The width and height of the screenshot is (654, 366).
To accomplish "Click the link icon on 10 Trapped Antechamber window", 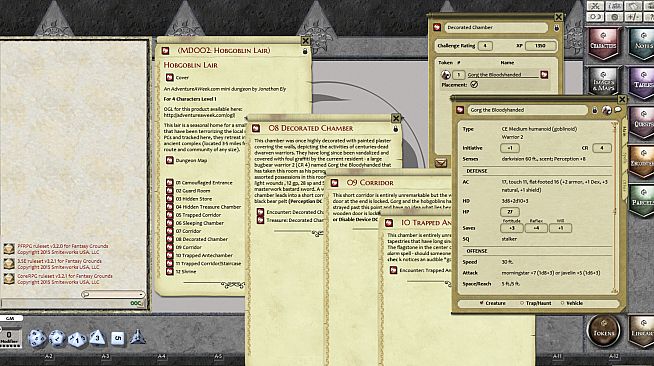I will (389, 223).
